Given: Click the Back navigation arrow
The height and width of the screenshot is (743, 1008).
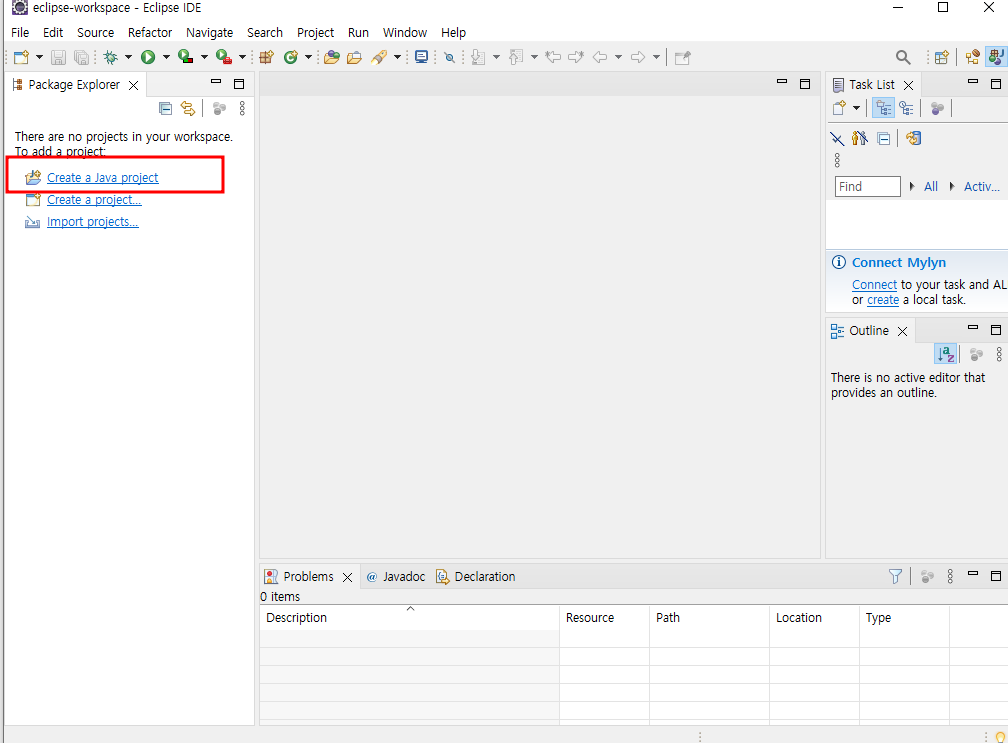Looking at the screenshot, I should tap(600, 57).
